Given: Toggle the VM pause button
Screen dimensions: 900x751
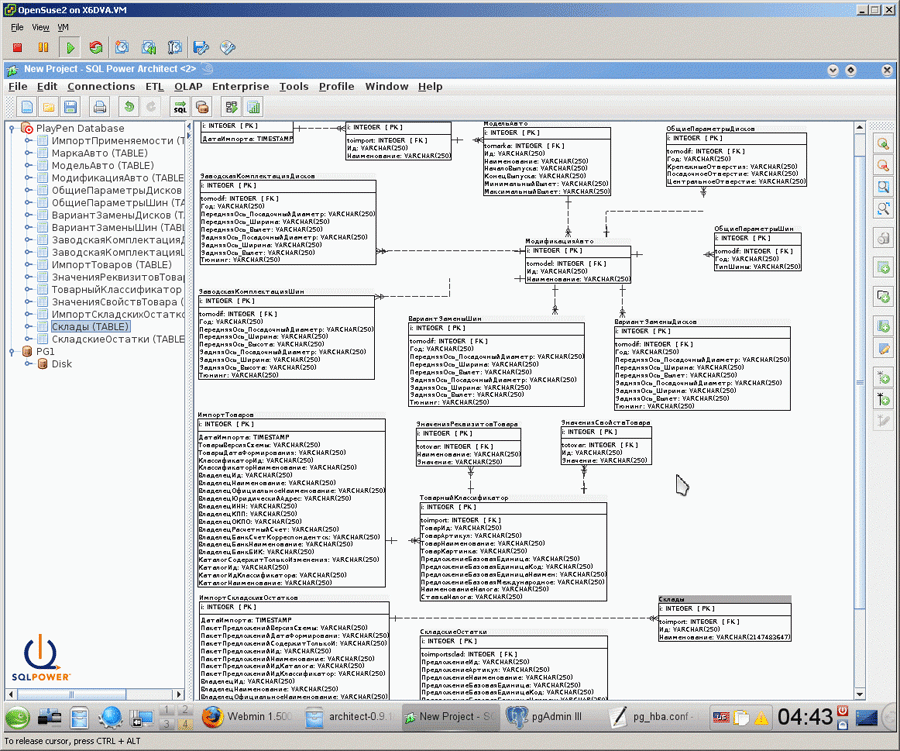Looking at the screenshot, I should click(x=43, y=48).
